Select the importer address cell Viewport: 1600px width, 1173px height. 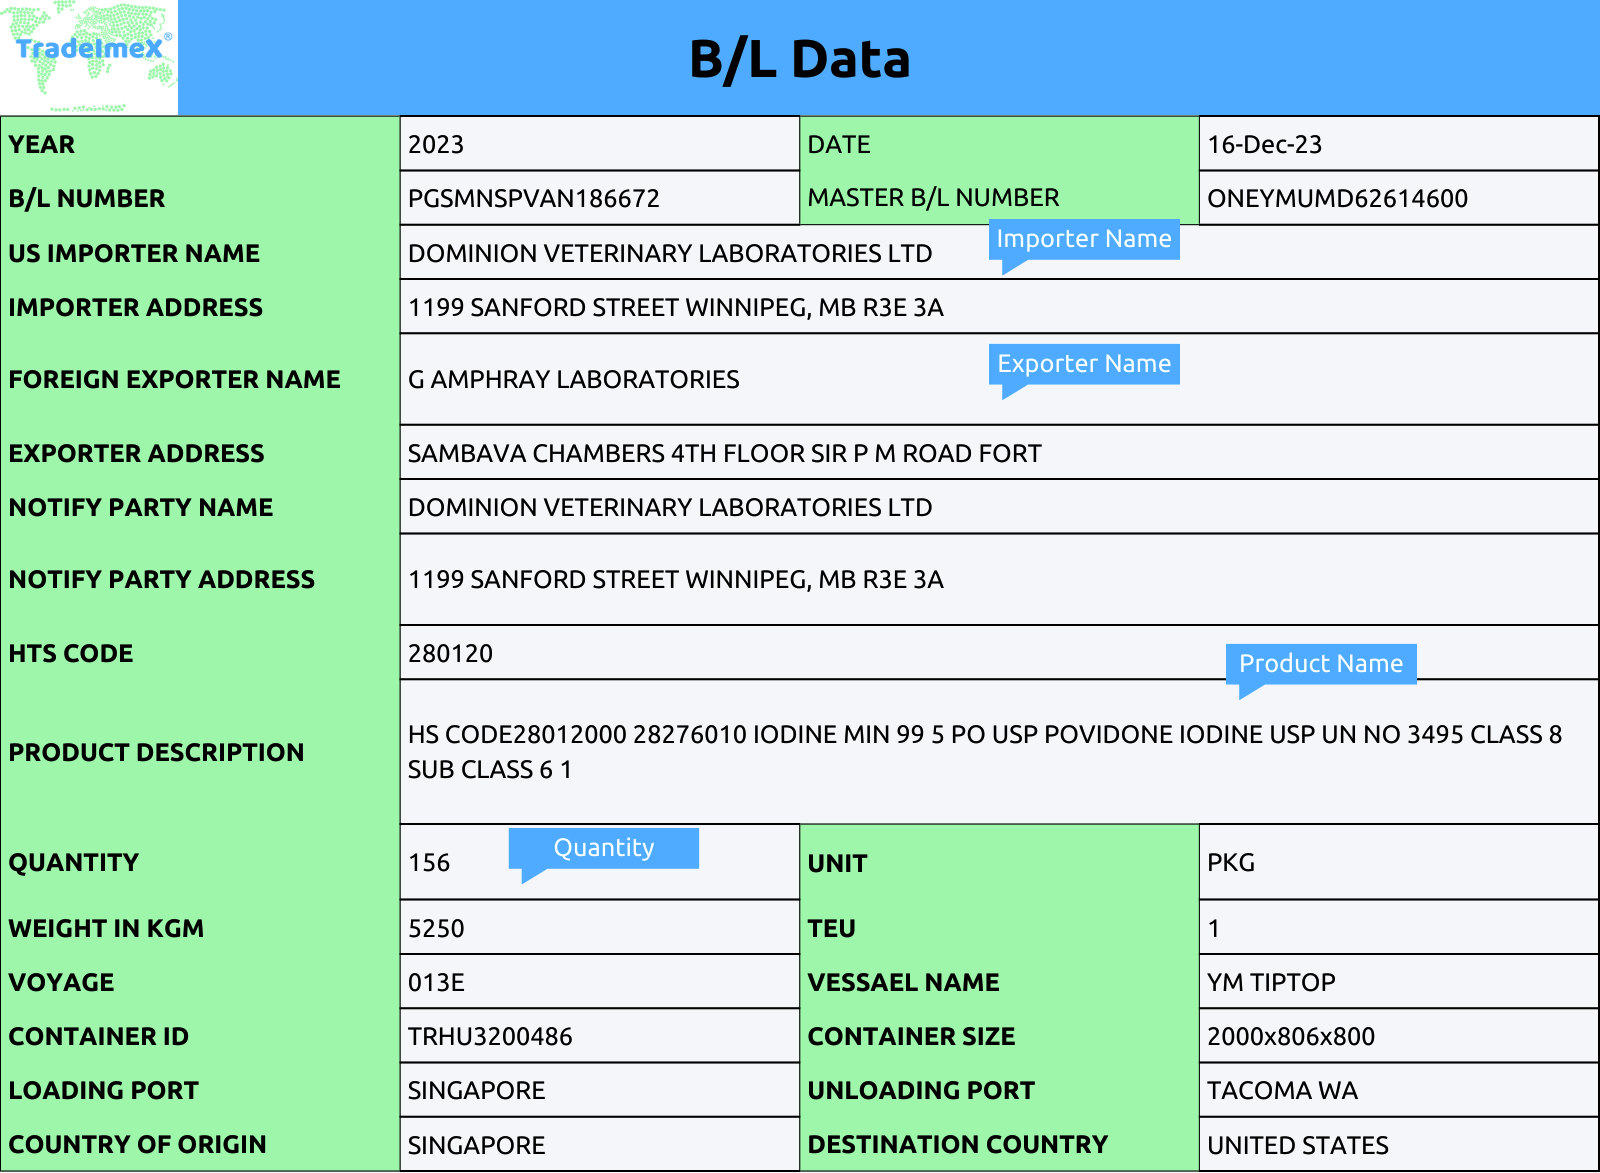(x=999, y=307)
